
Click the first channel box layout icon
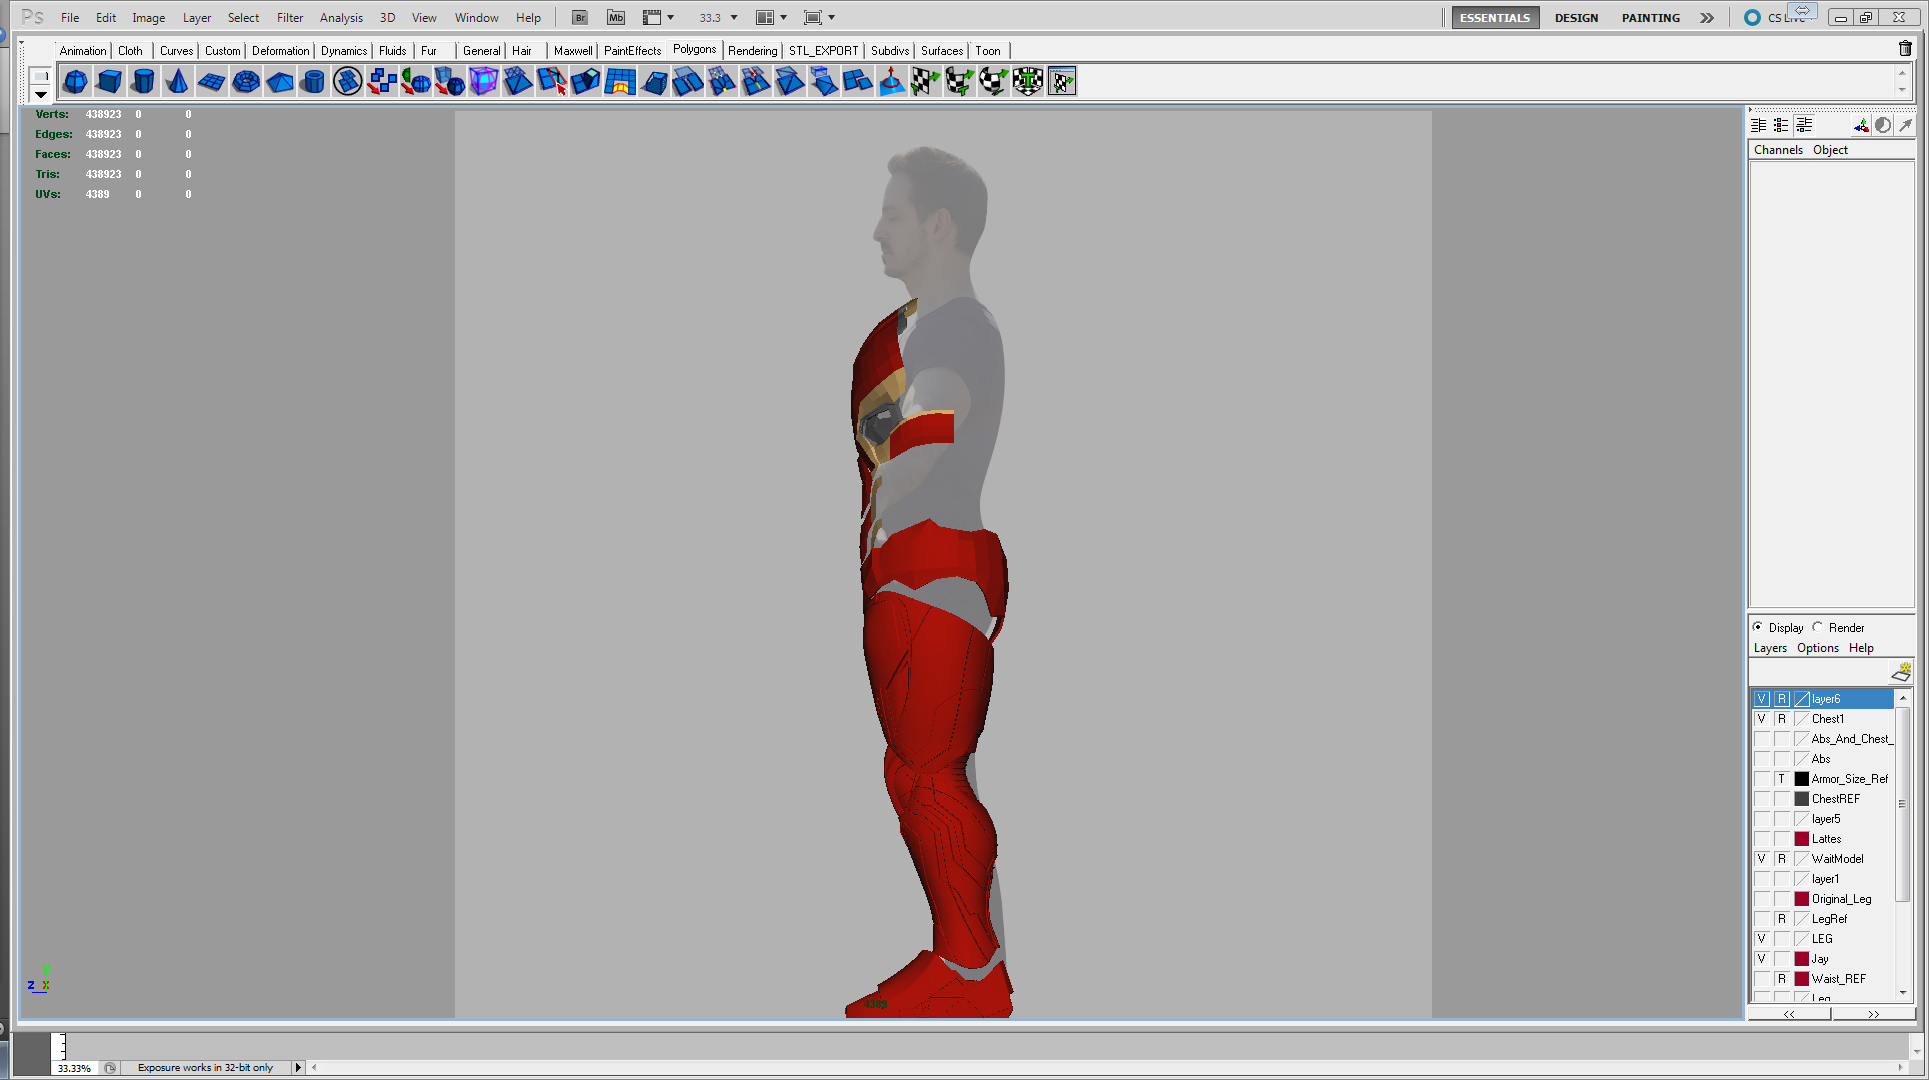click(1758, 125)
